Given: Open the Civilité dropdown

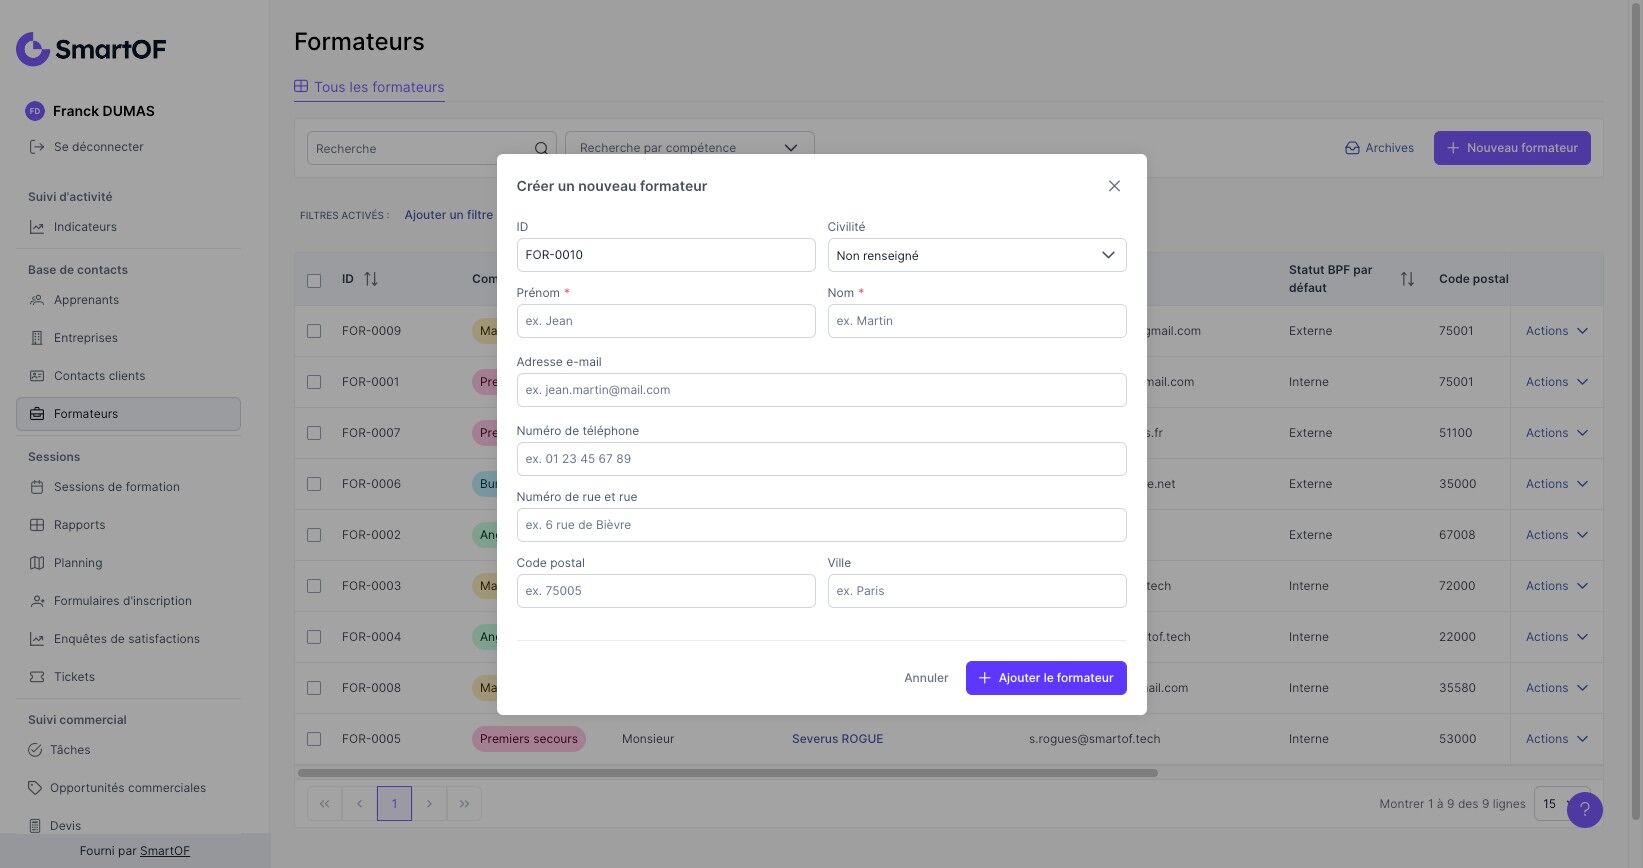Looking at the screenshot, I should point(976,255).
